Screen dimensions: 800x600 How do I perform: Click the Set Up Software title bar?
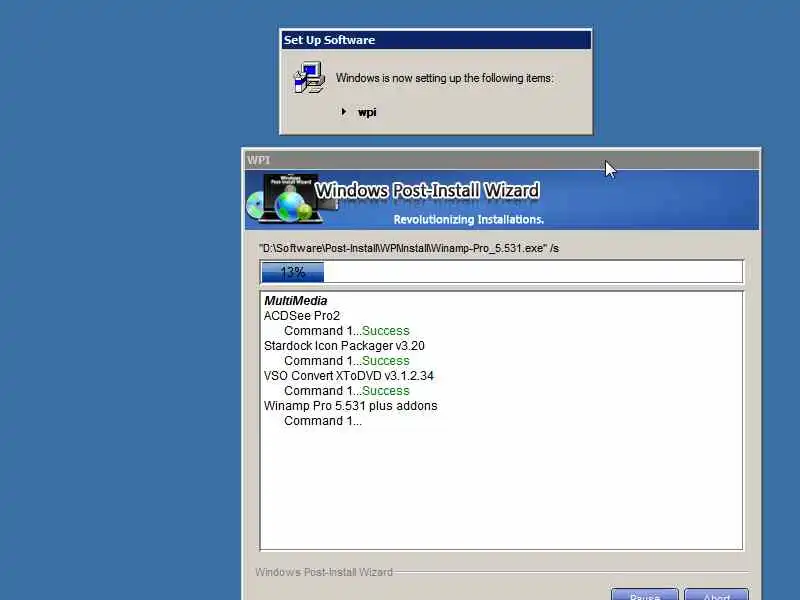(436, 40)
